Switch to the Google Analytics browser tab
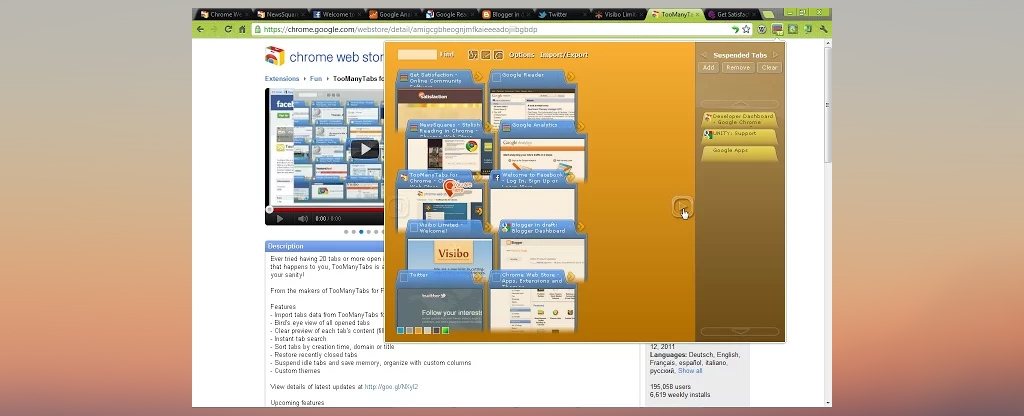 point(392,14)
